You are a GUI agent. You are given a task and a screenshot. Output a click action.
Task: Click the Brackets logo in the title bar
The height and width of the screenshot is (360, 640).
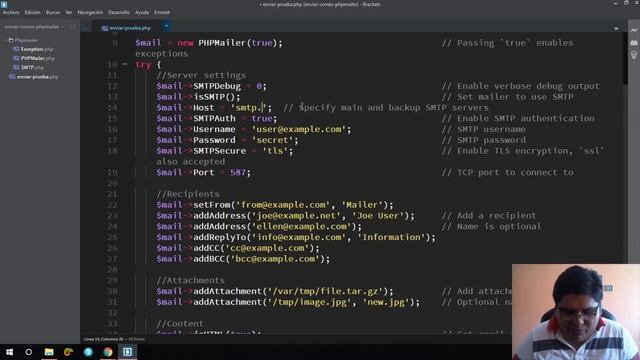pos(4,4)
